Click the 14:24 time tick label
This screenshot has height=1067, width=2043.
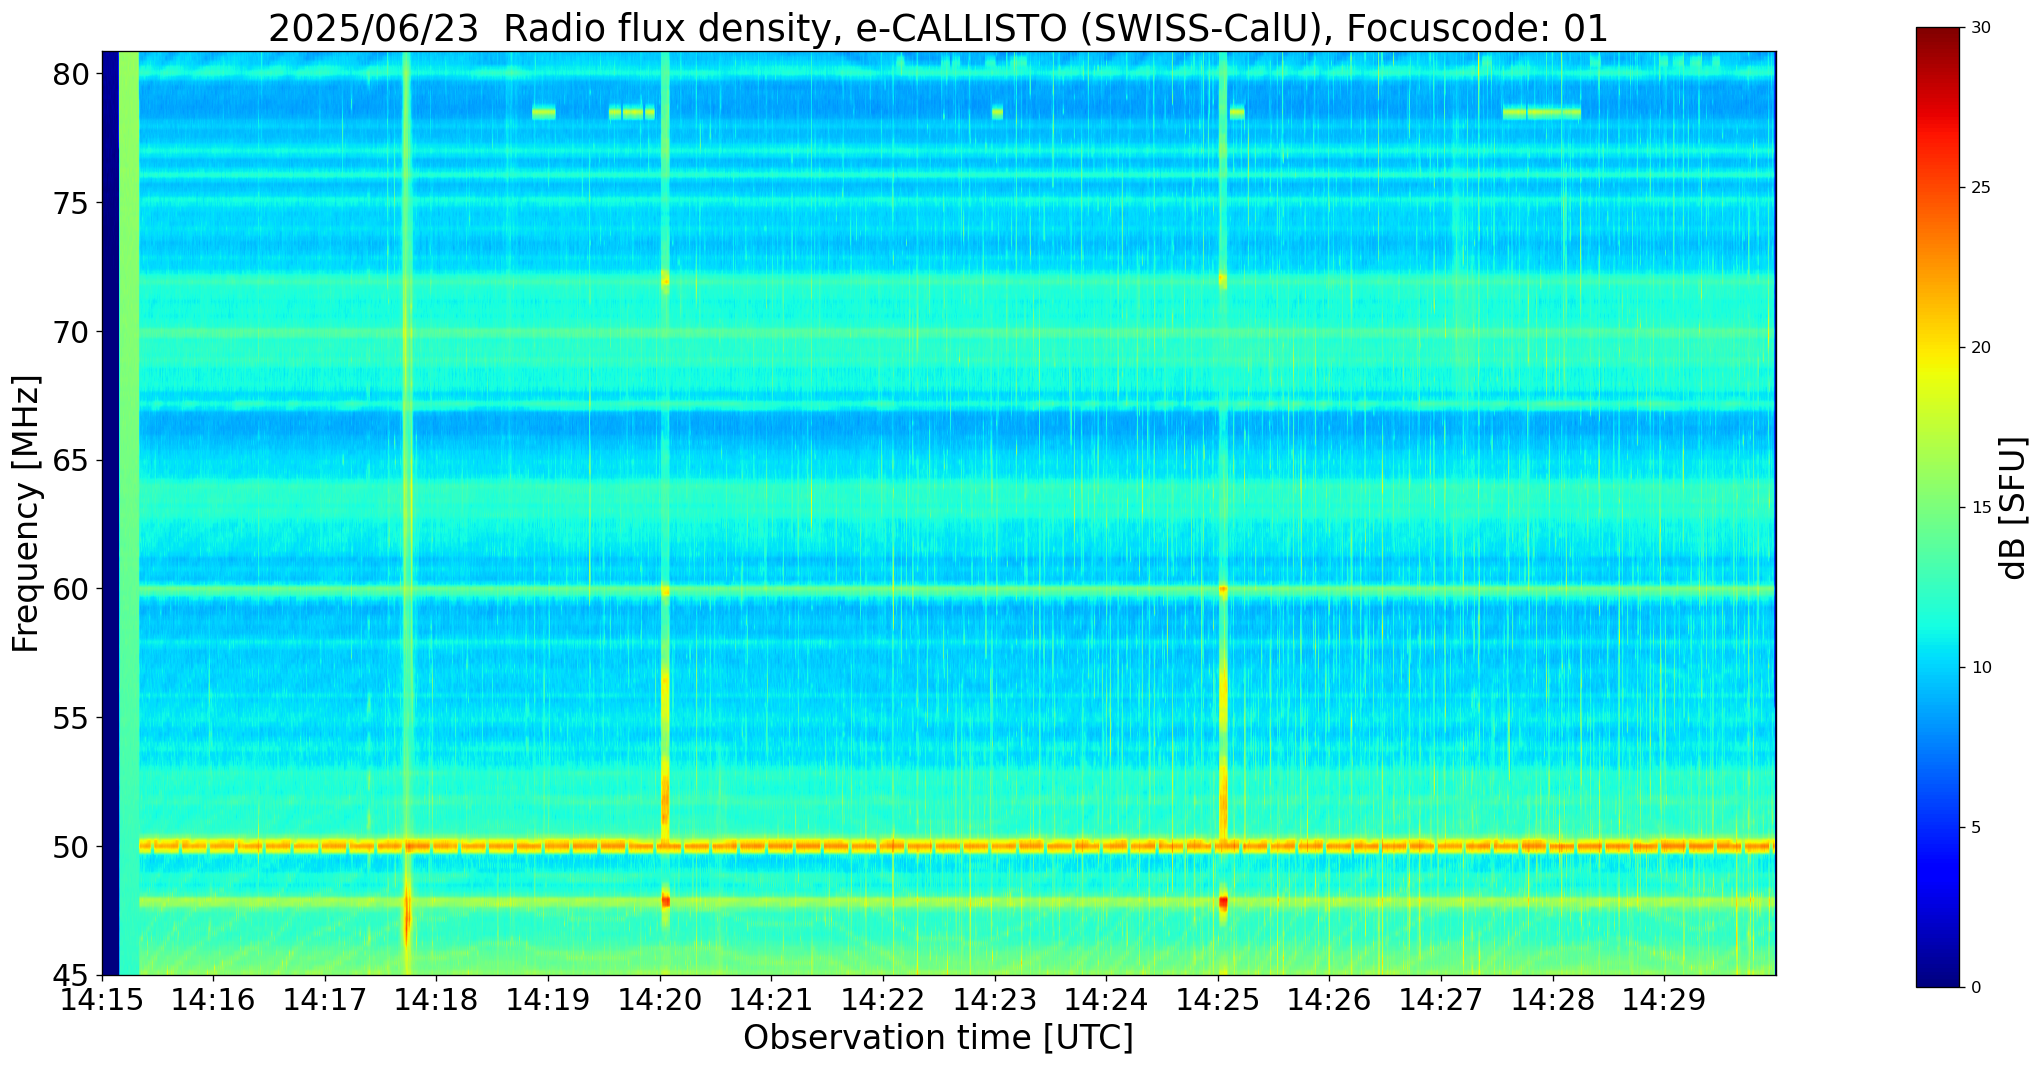(x=1106, y=1001)
